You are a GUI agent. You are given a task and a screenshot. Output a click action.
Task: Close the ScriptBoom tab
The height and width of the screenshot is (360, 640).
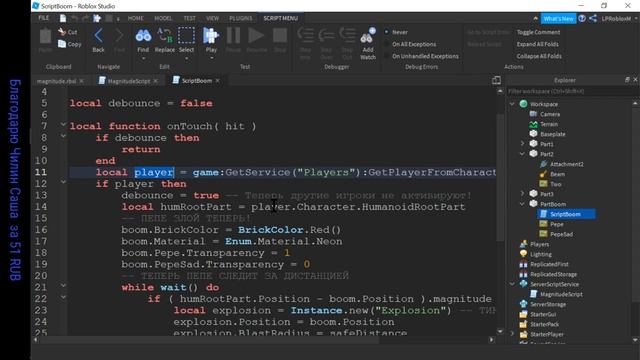click(218, 81)
